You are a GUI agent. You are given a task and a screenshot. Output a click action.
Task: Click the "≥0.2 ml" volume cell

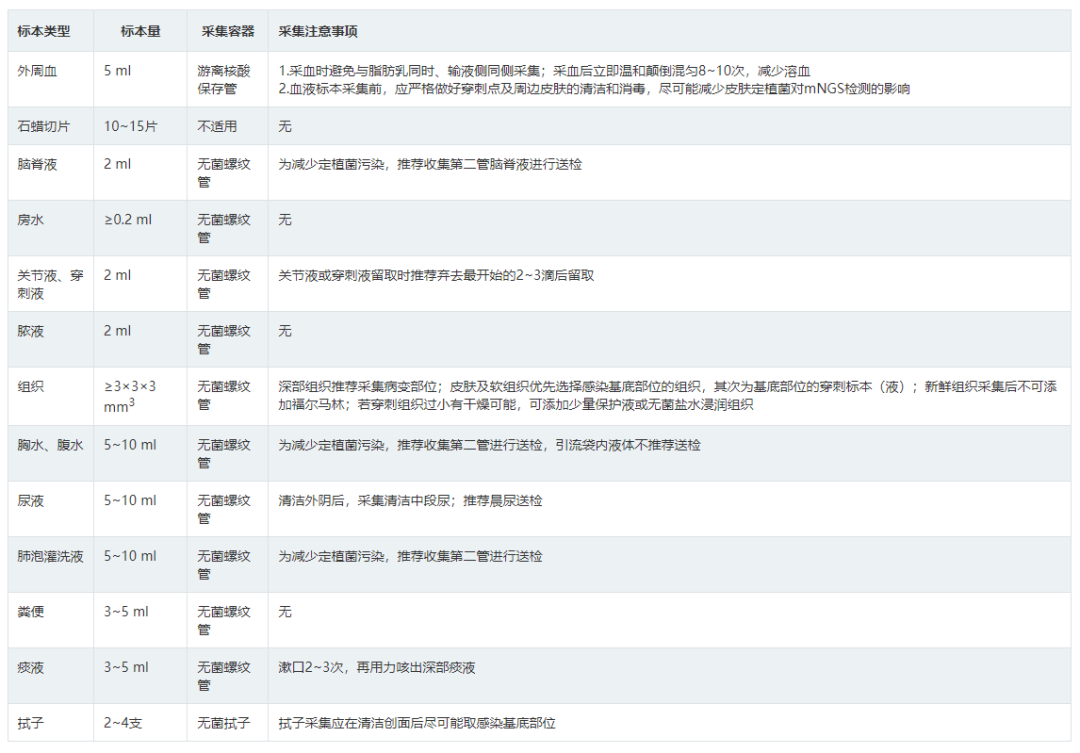(128, 219)
